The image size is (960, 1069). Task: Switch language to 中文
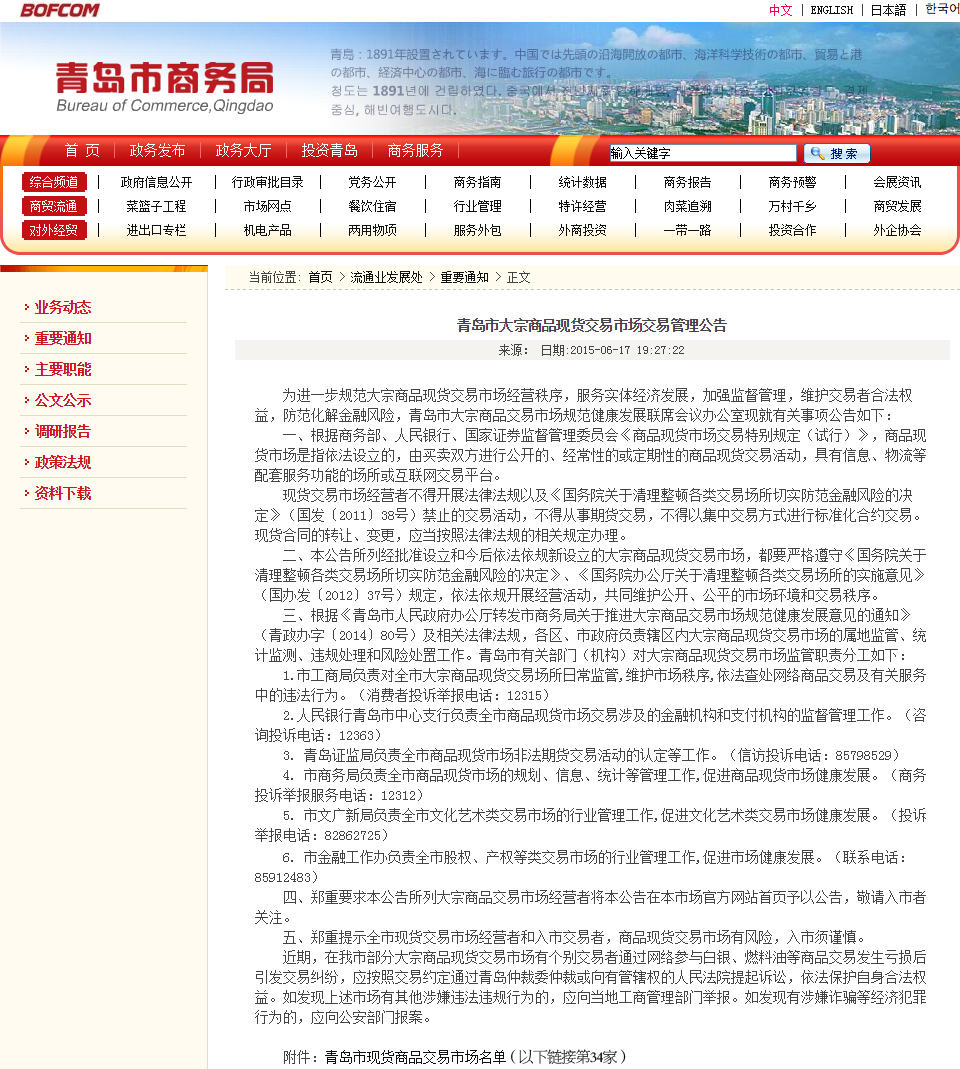[781, 10]
